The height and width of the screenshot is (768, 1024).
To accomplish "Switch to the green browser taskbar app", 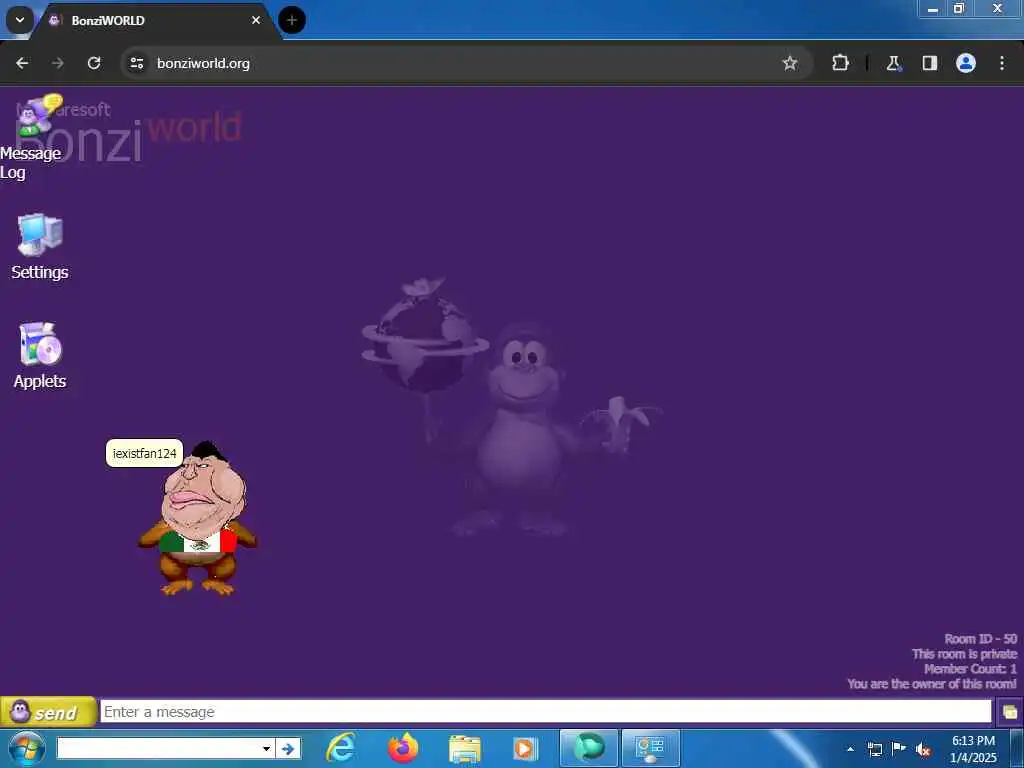I will click(x=588, y=748).
